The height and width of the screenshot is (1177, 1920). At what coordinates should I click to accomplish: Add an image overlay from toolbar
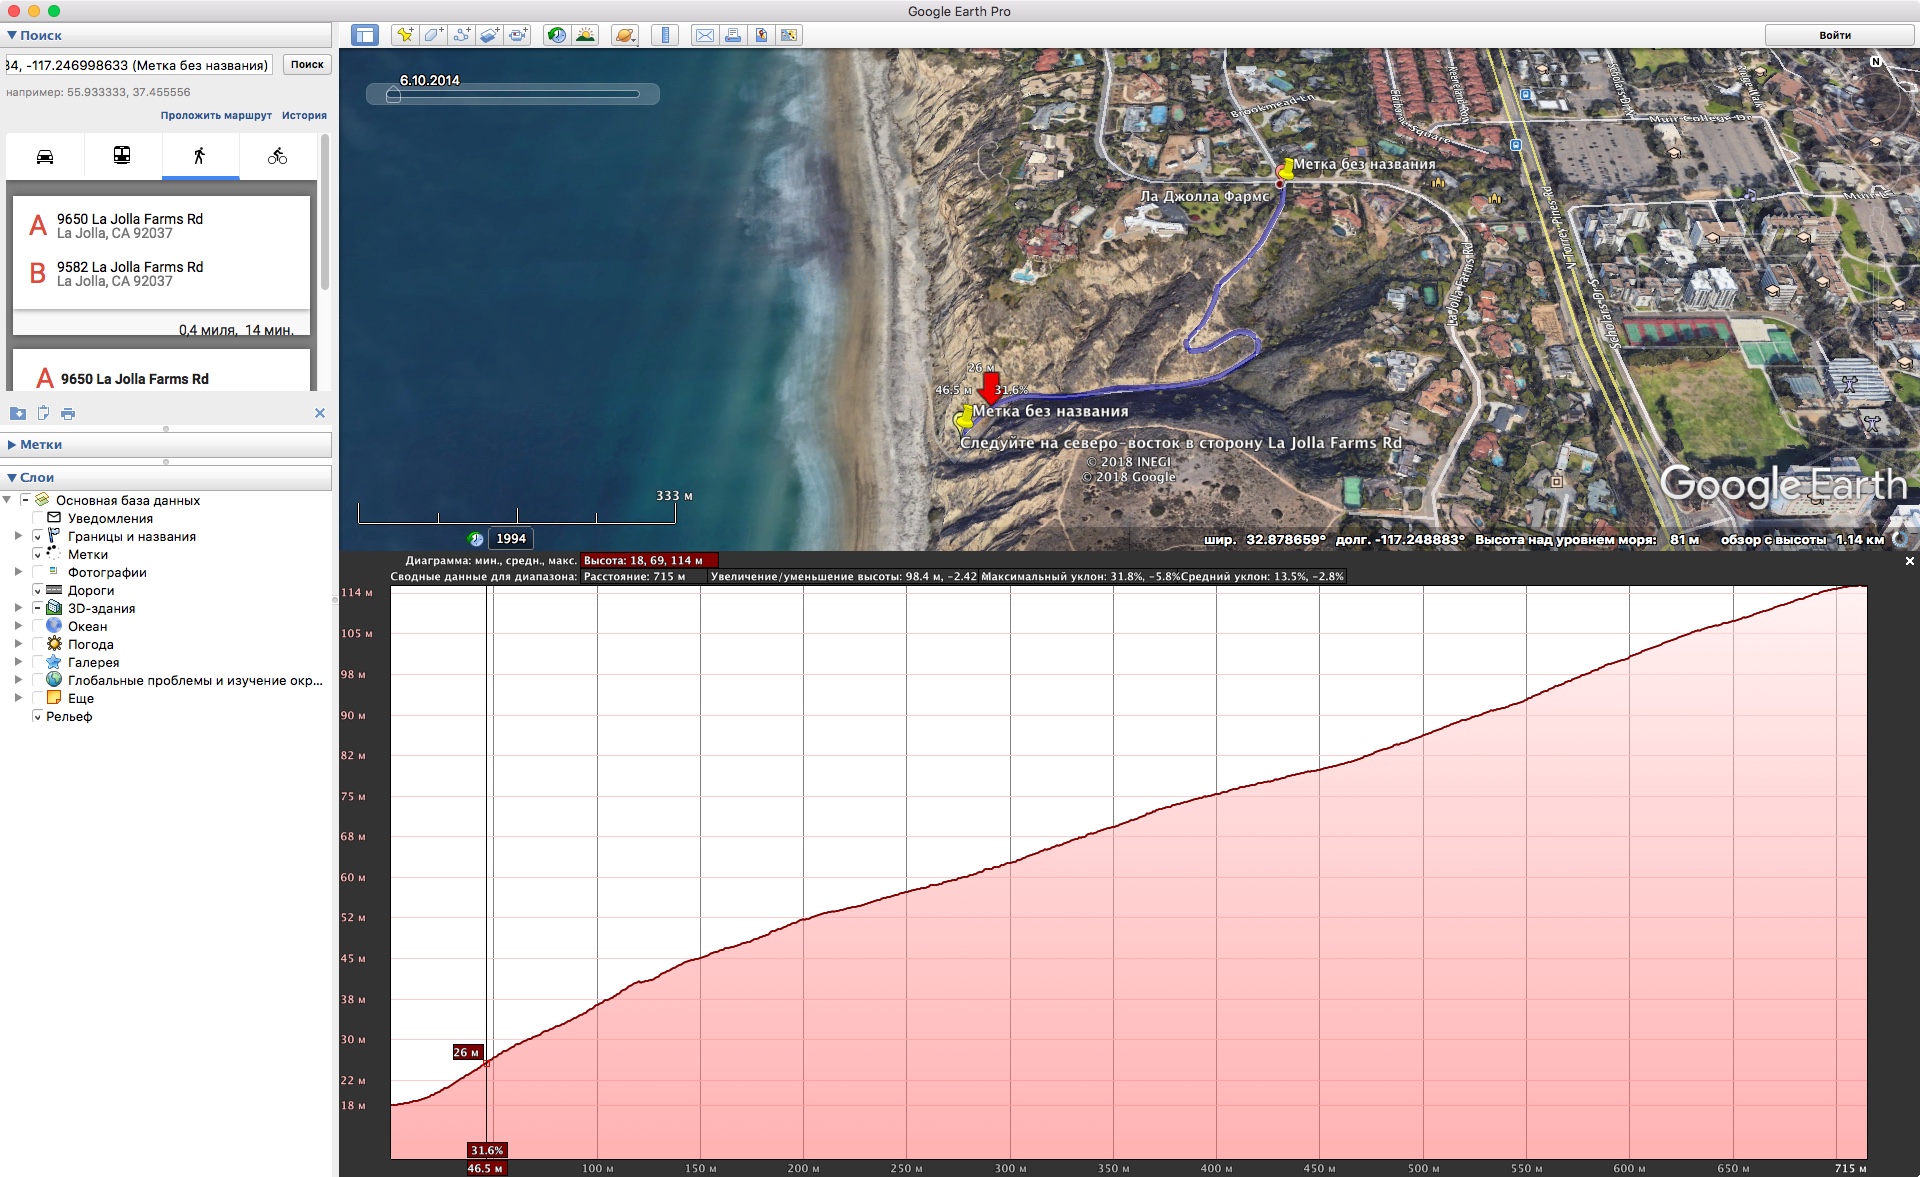489,35
